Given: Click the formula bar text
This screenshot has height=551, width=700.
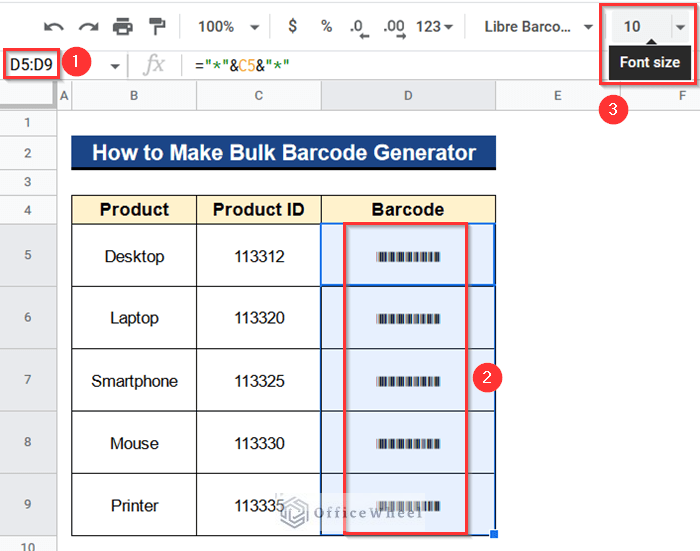Looking at the screenshot, I should [x=242, y=65].
